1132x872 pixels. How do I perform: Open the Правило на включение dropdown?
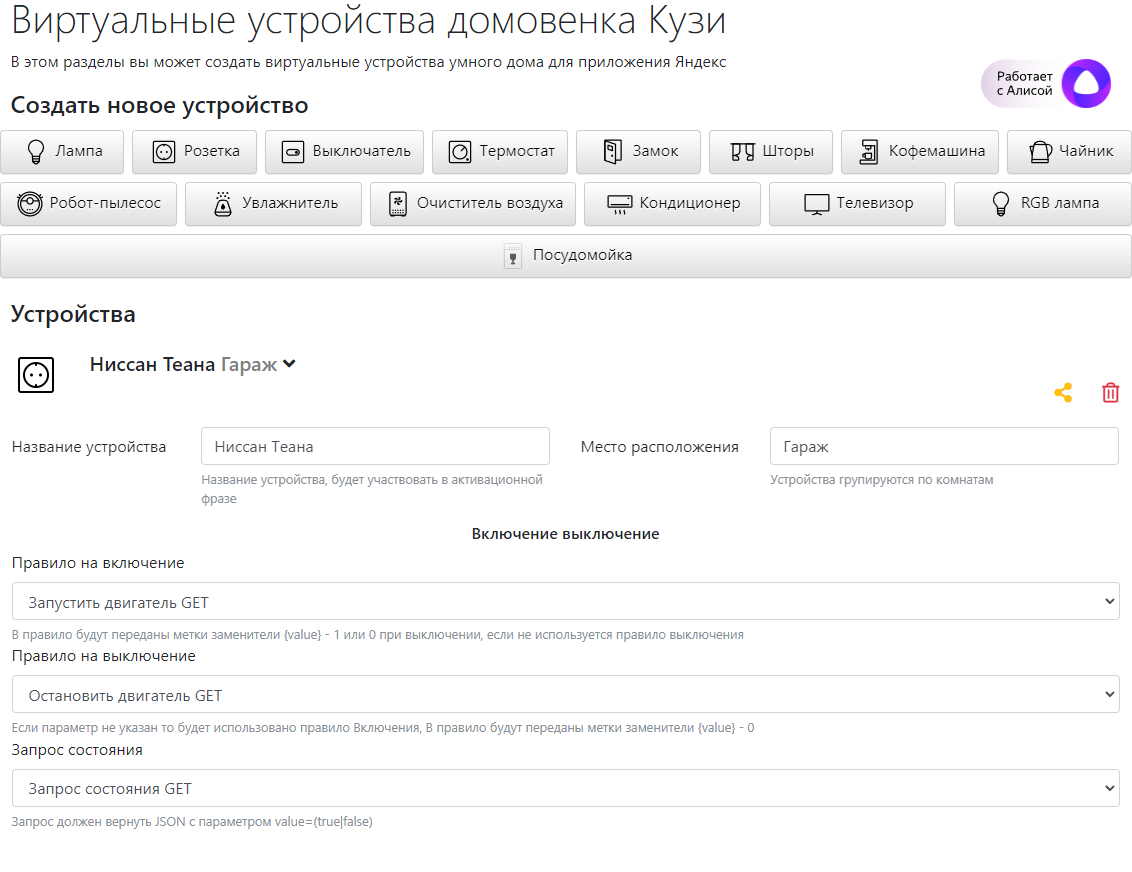click(566, 601)
